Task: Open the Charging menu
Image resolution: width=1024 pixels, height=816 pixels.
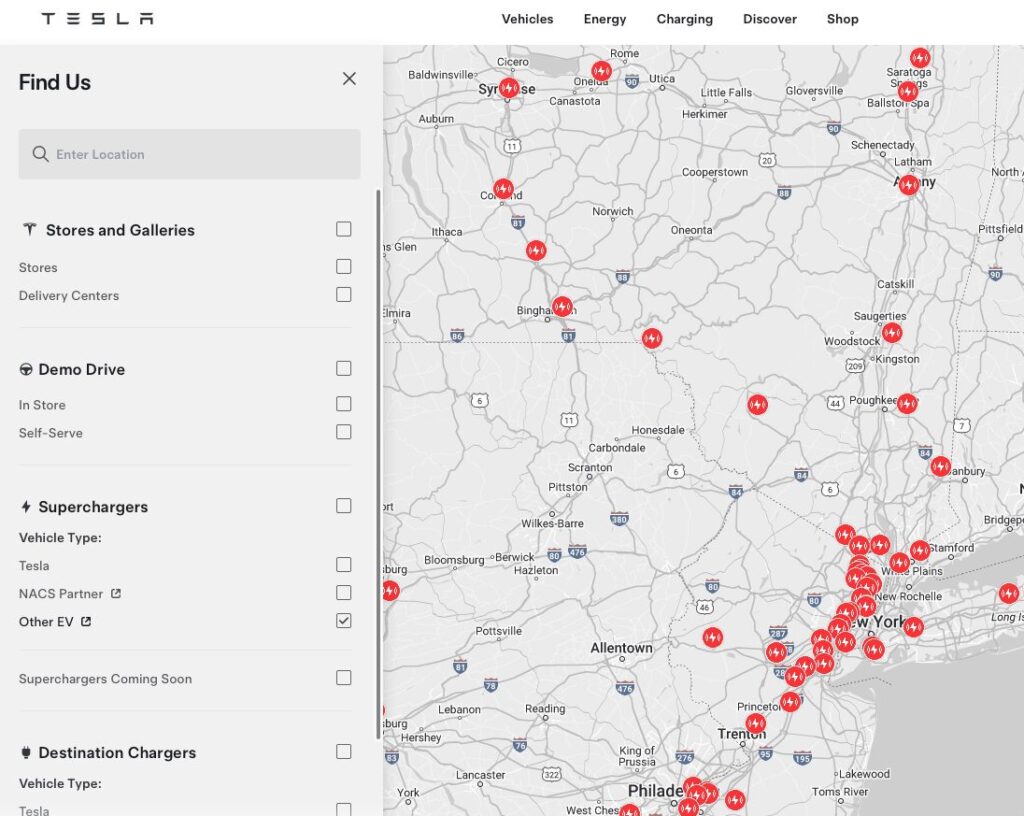Action: (684, 19)
